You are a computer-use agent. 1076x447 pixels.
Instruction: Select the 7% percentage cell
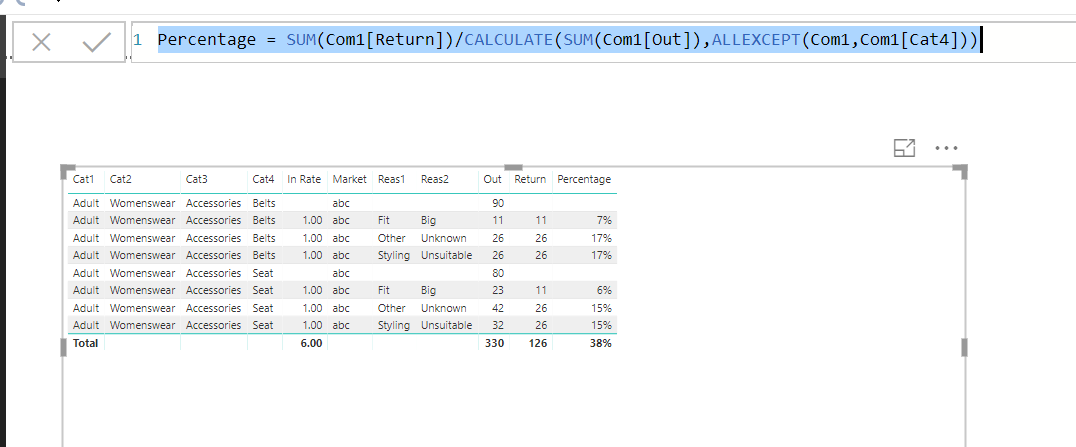click(x=604, y=220)
